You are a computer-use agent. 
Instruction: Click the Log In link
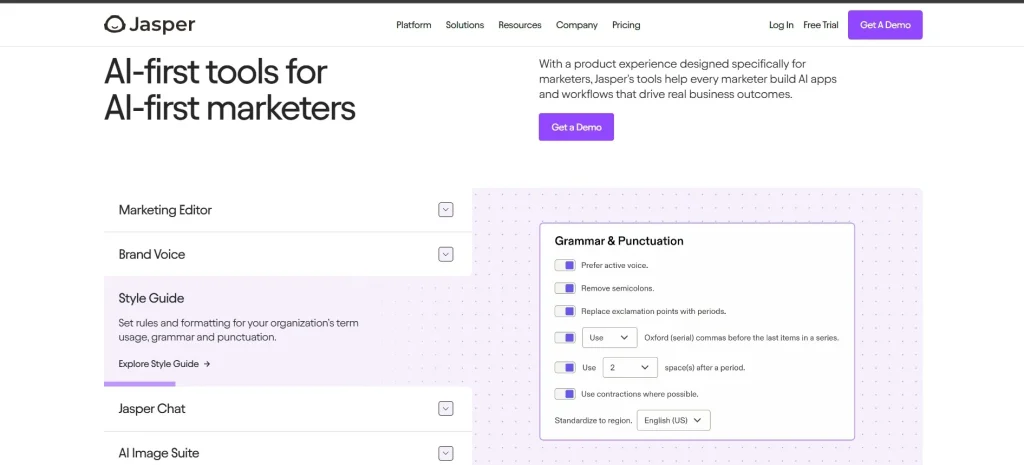pyautogui.click(x=781, y=25)
